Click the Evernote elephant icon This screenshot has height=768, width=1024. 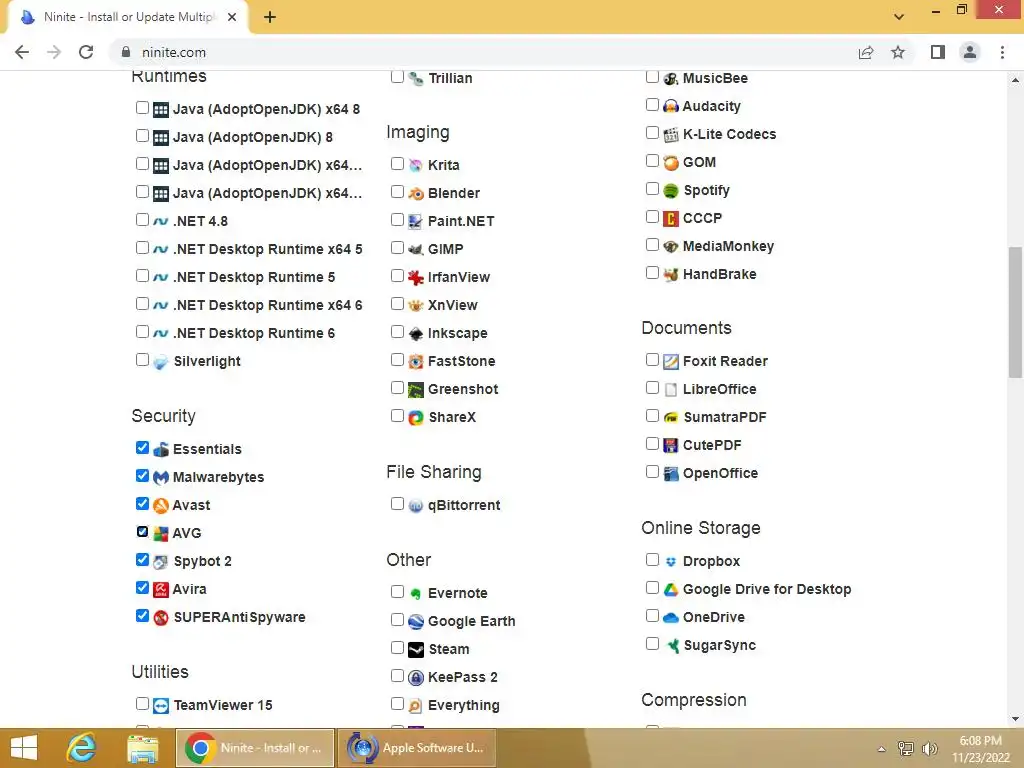pyautogui.click(x=416, y=594)
